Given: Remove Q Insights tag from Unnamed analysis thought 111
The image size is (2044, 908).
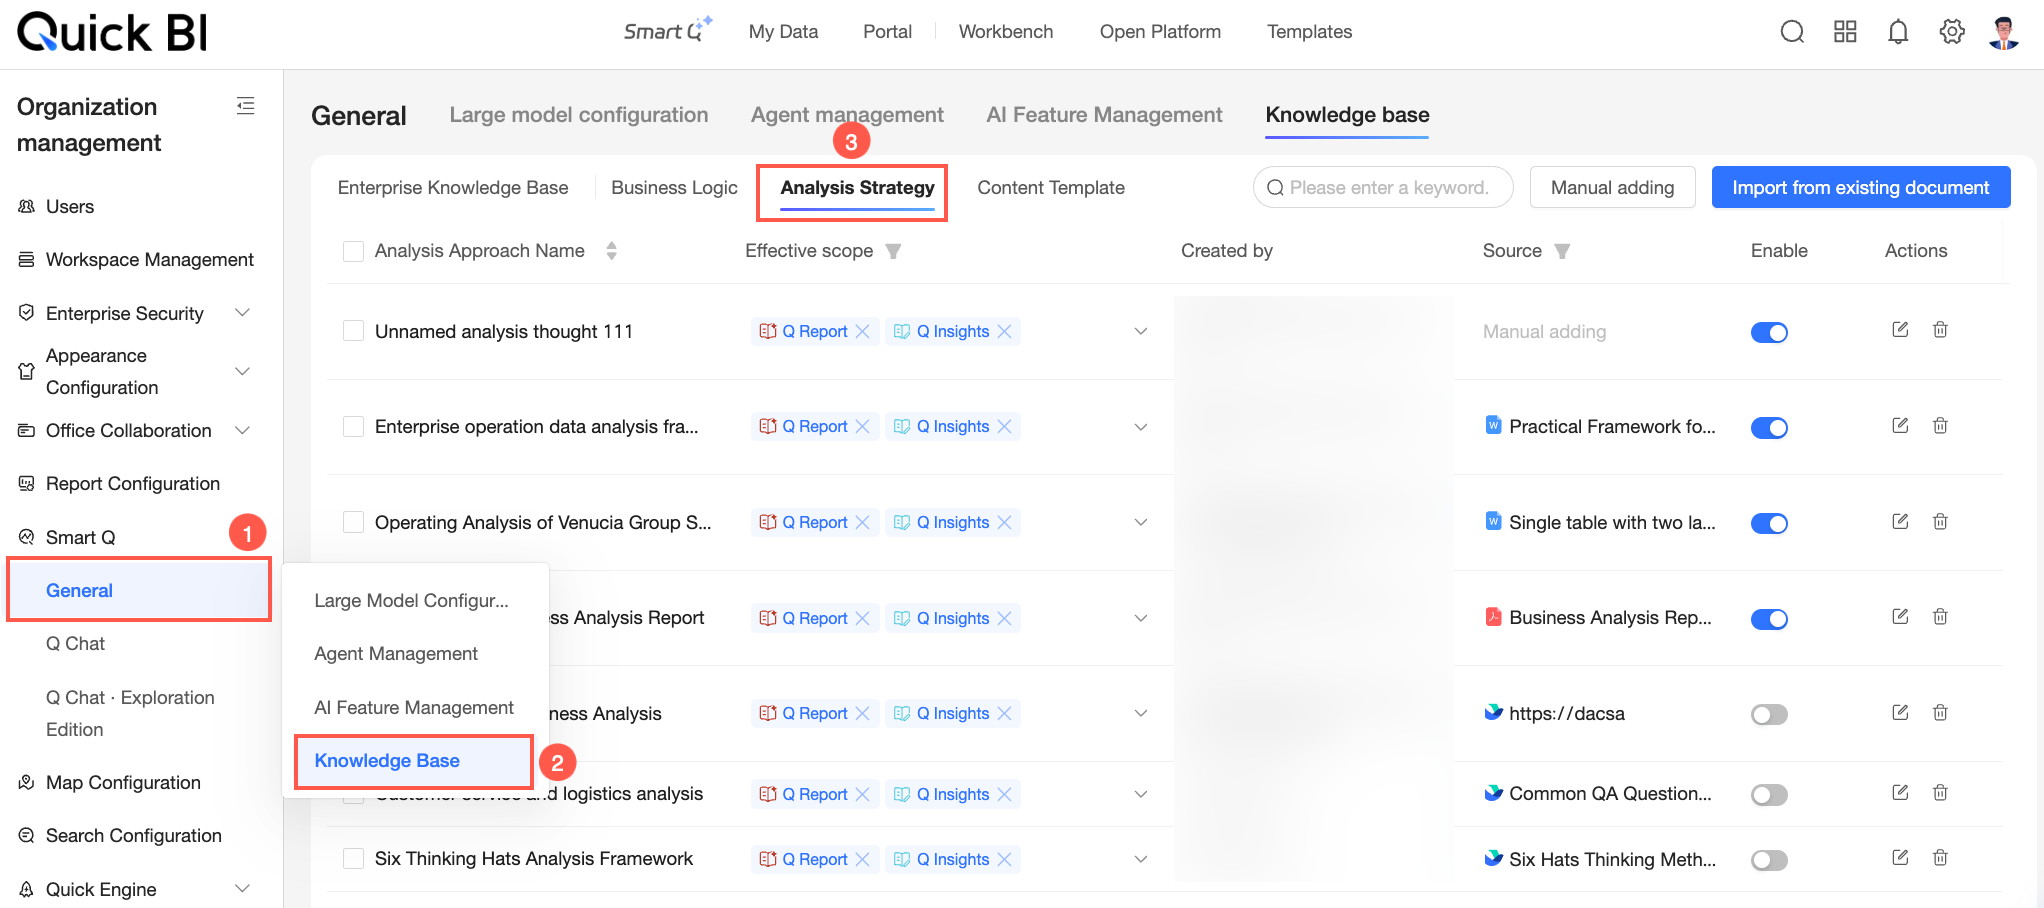Looking at the screenshot, I should click(1004, 331).
